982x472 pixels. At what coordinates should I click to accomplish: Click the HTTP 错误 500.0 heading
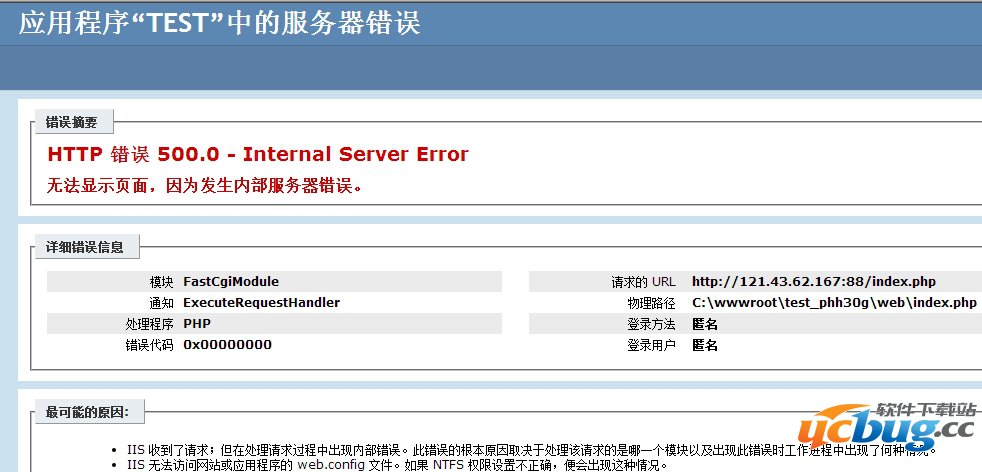point(257,154)
